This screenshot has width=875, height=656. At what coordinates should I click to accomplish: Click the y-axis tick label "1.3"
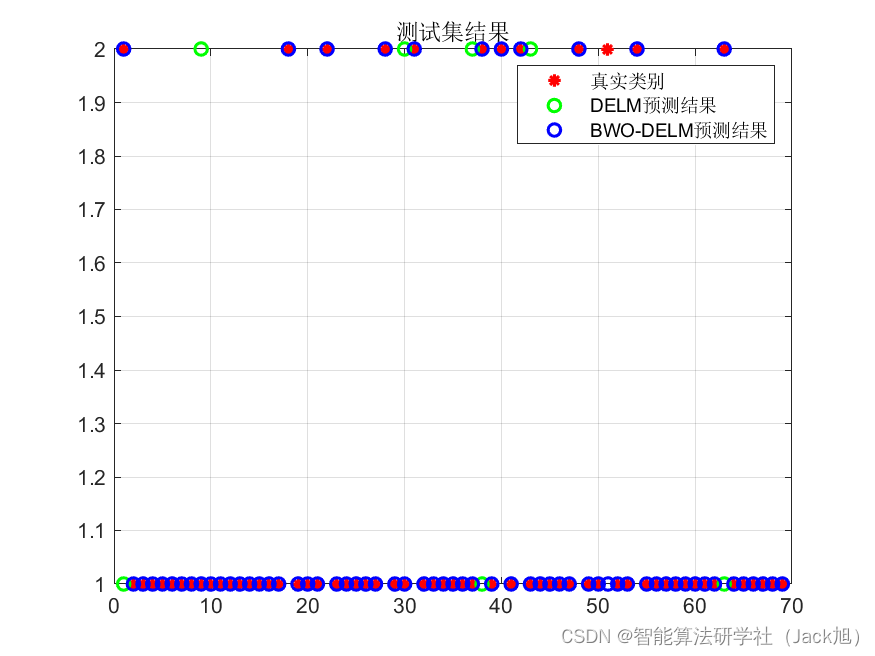[92, 425]
